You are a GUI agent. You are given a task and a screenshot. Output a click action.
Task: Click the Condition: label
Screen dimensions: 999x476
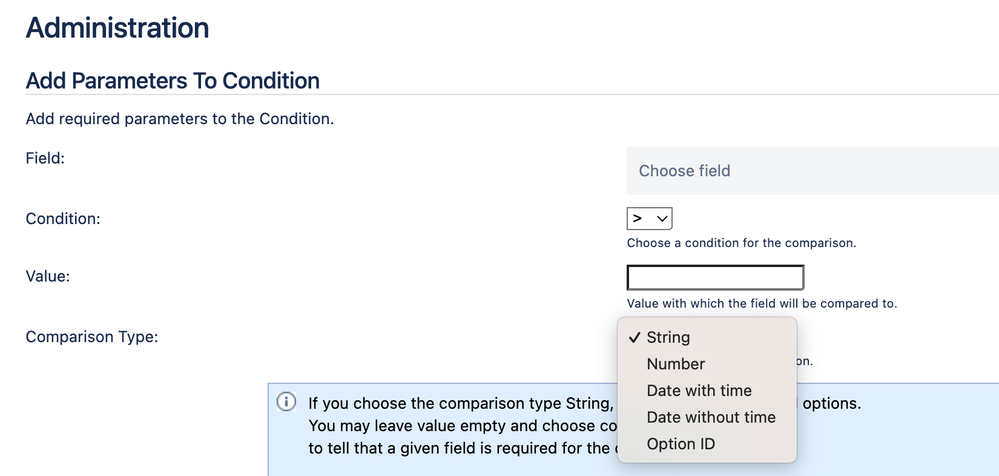[63, 218]
